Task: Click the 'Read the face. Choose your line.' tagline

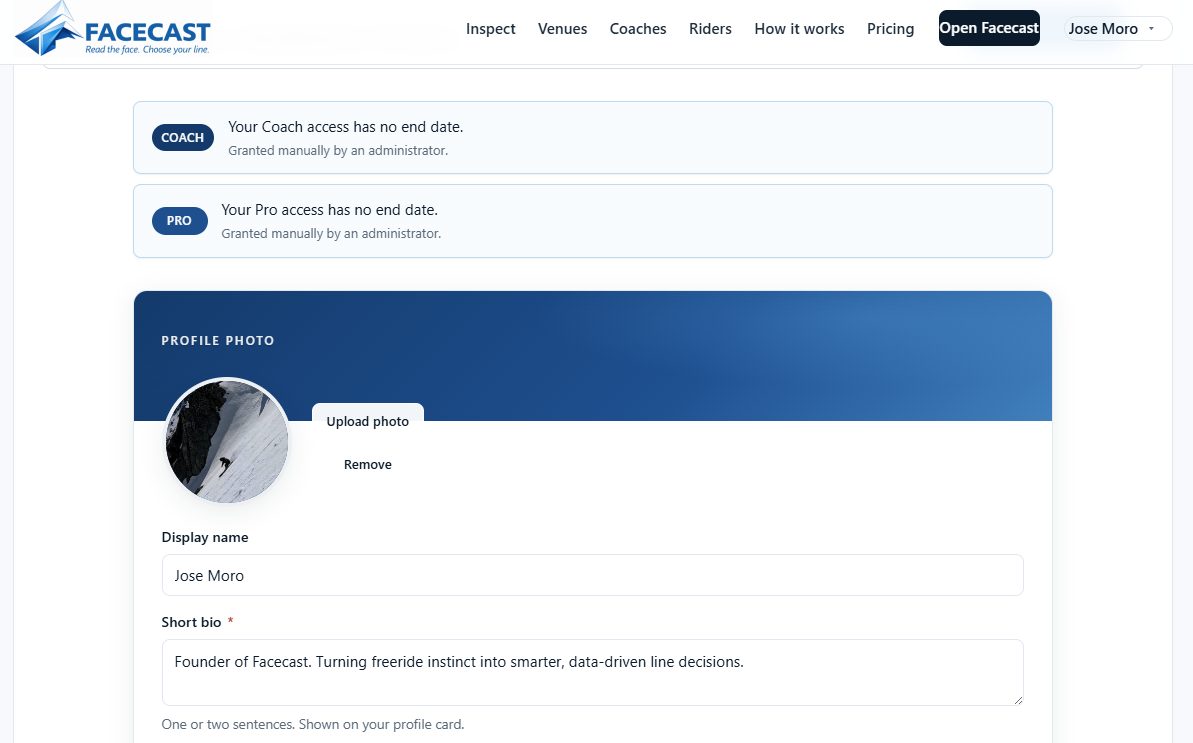Action: [x=147, y=49]
